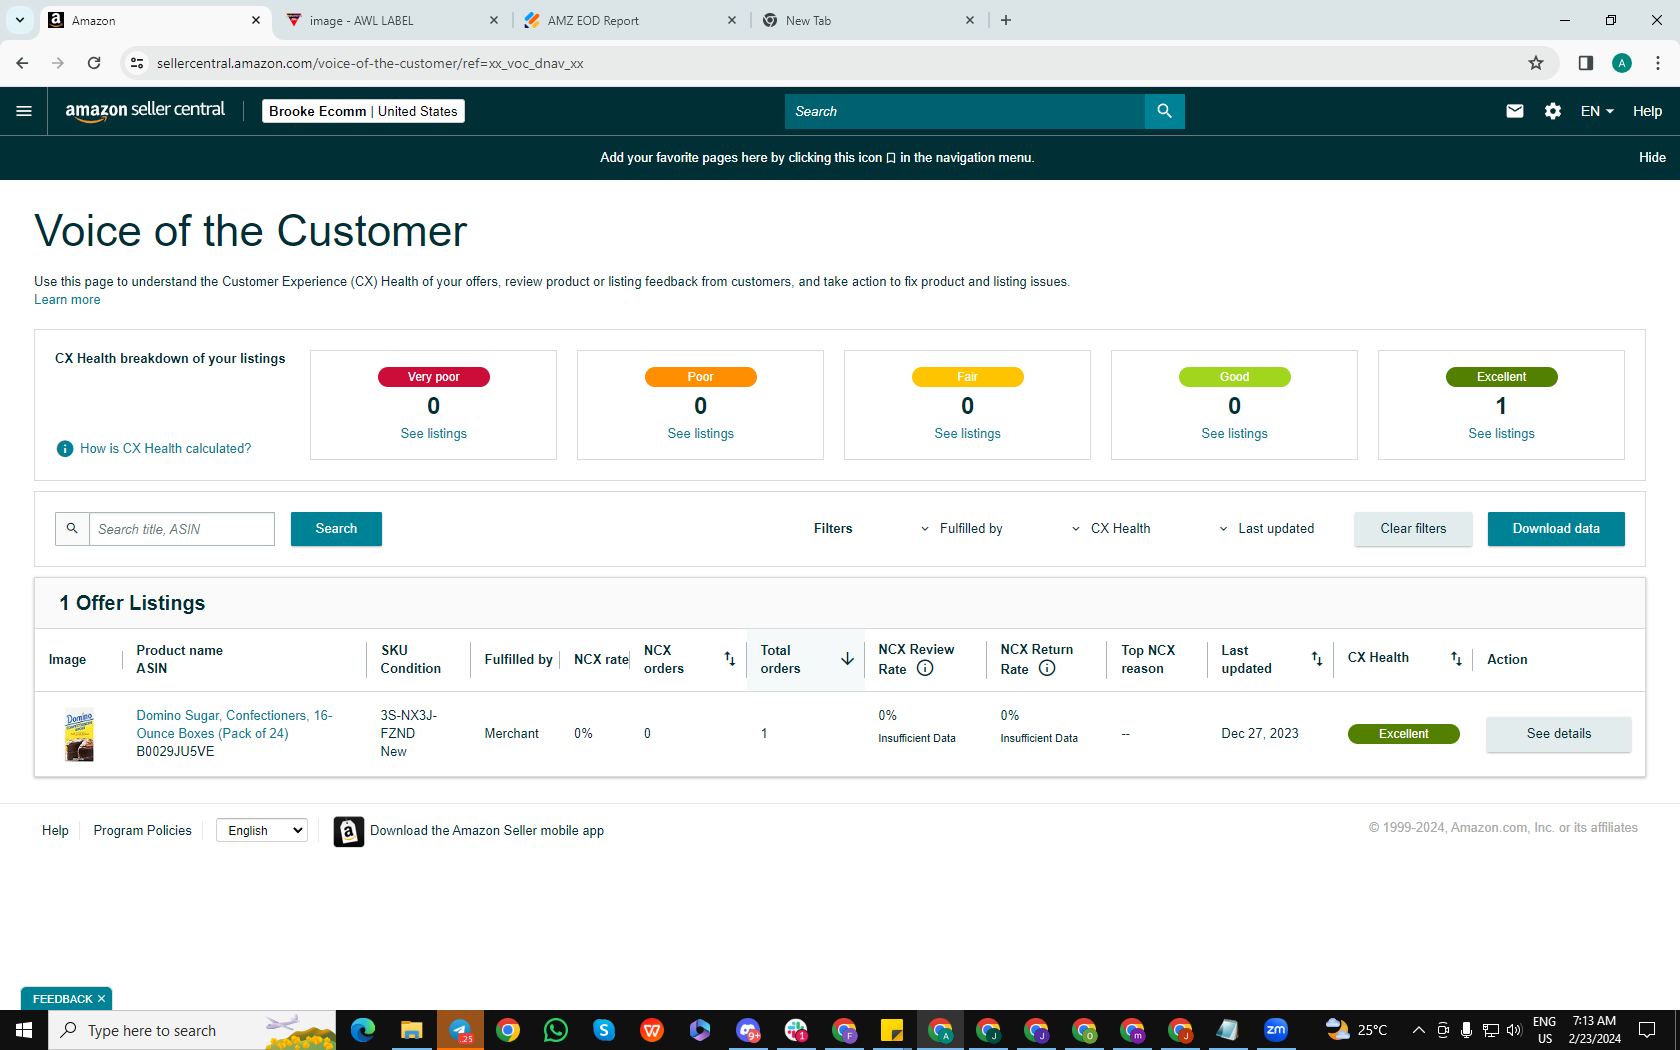Screen dimensions: 1680x1050
Task: Click the Amazon Seller mobile app icon
Action: coord(348,831)
